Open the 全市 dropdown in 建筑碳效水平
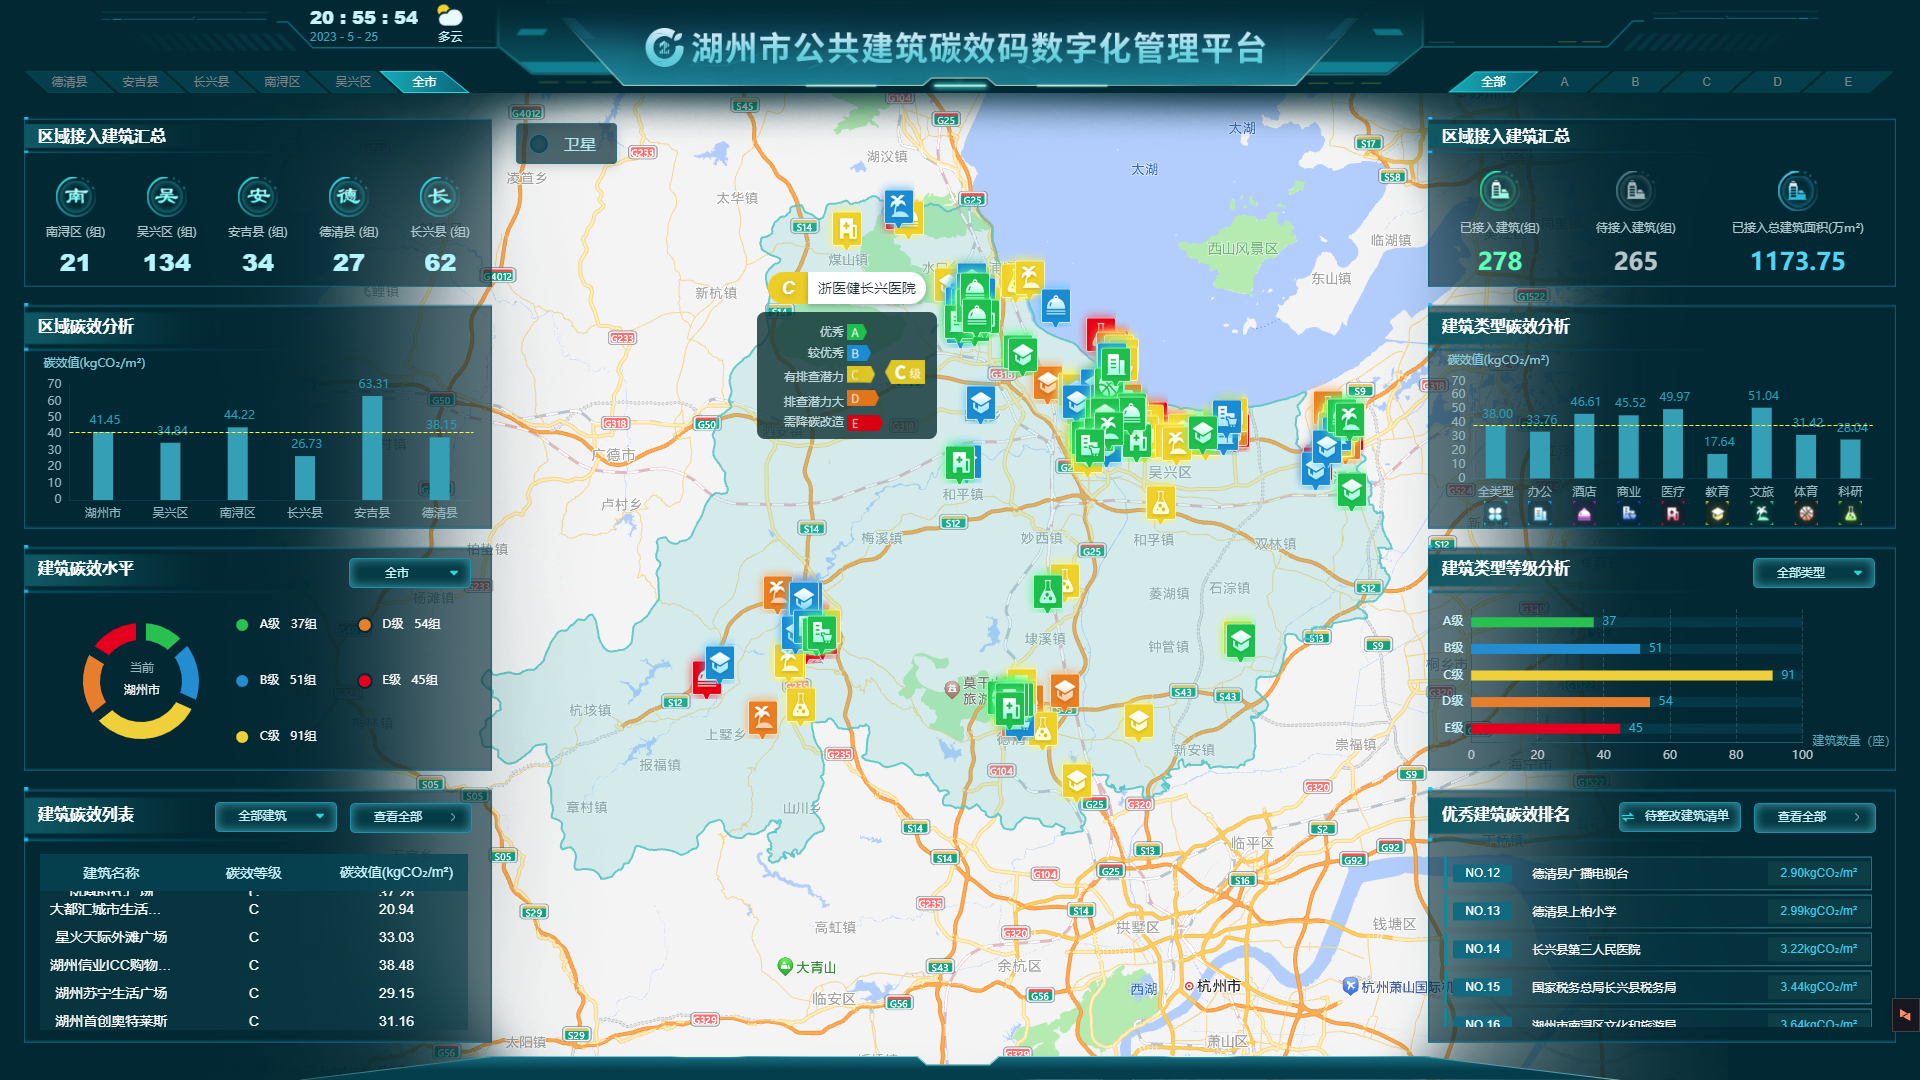Image resolution: width=1920 pixels, height=1080 pixels. coord(409,573)
